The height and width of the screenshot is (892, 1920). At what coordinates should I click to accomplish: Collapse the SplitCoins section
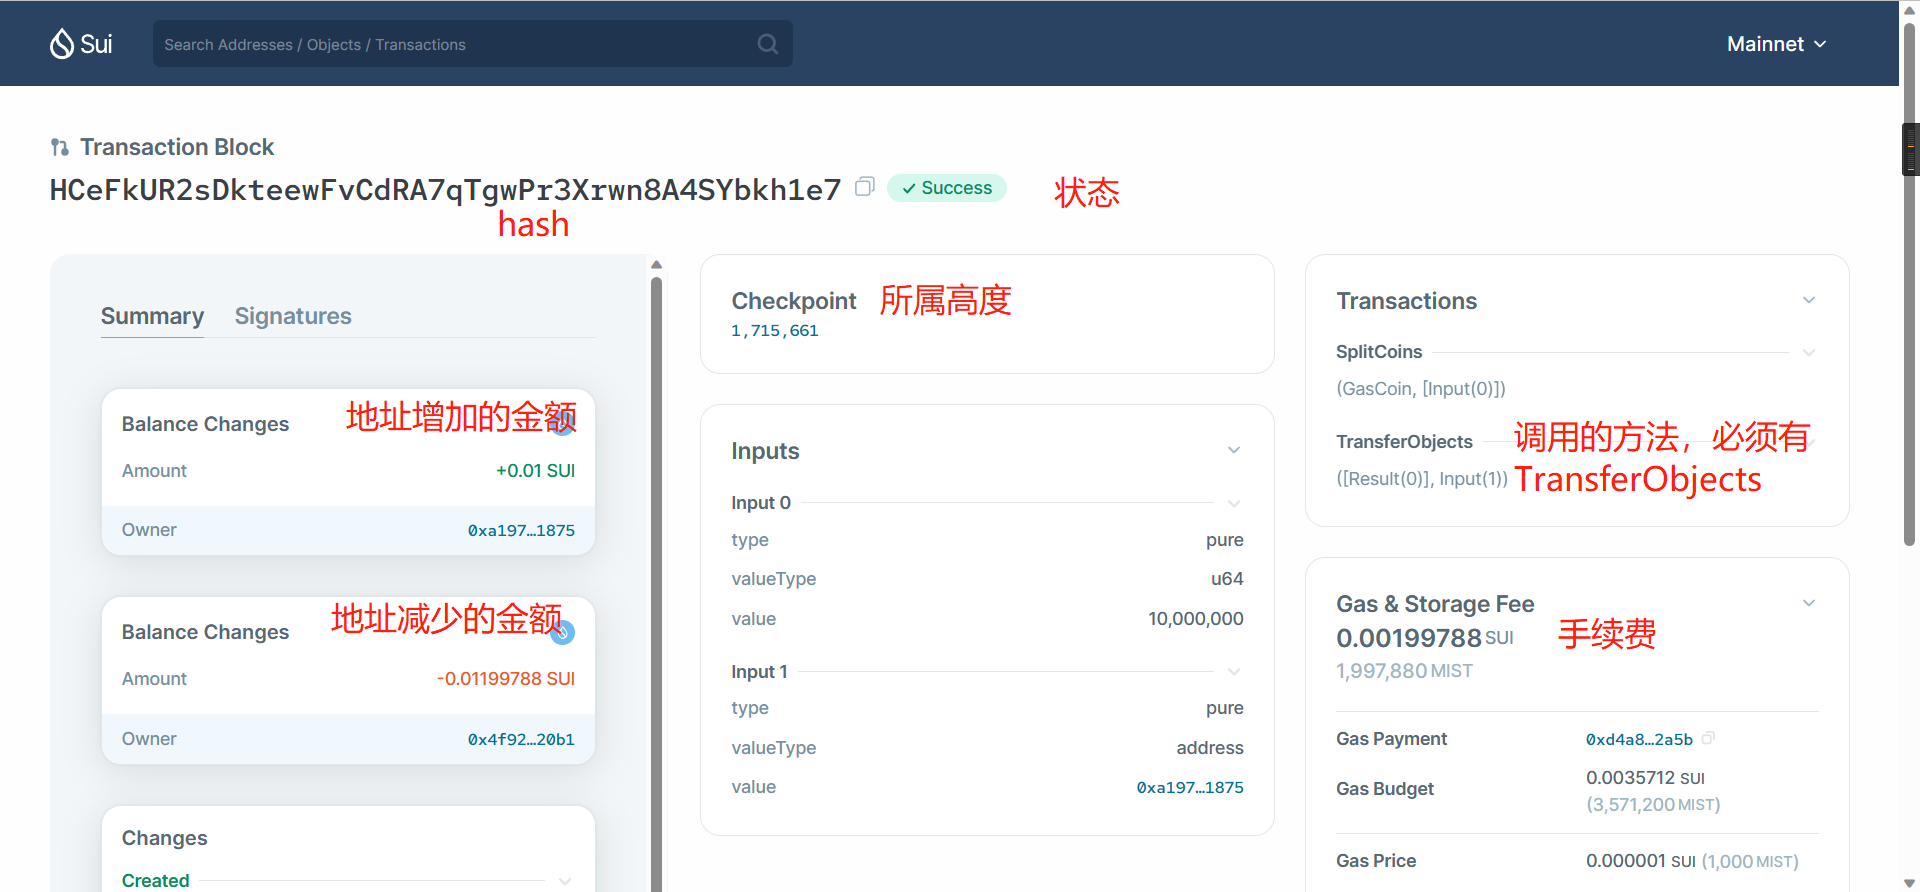(x=1808, y=353)
